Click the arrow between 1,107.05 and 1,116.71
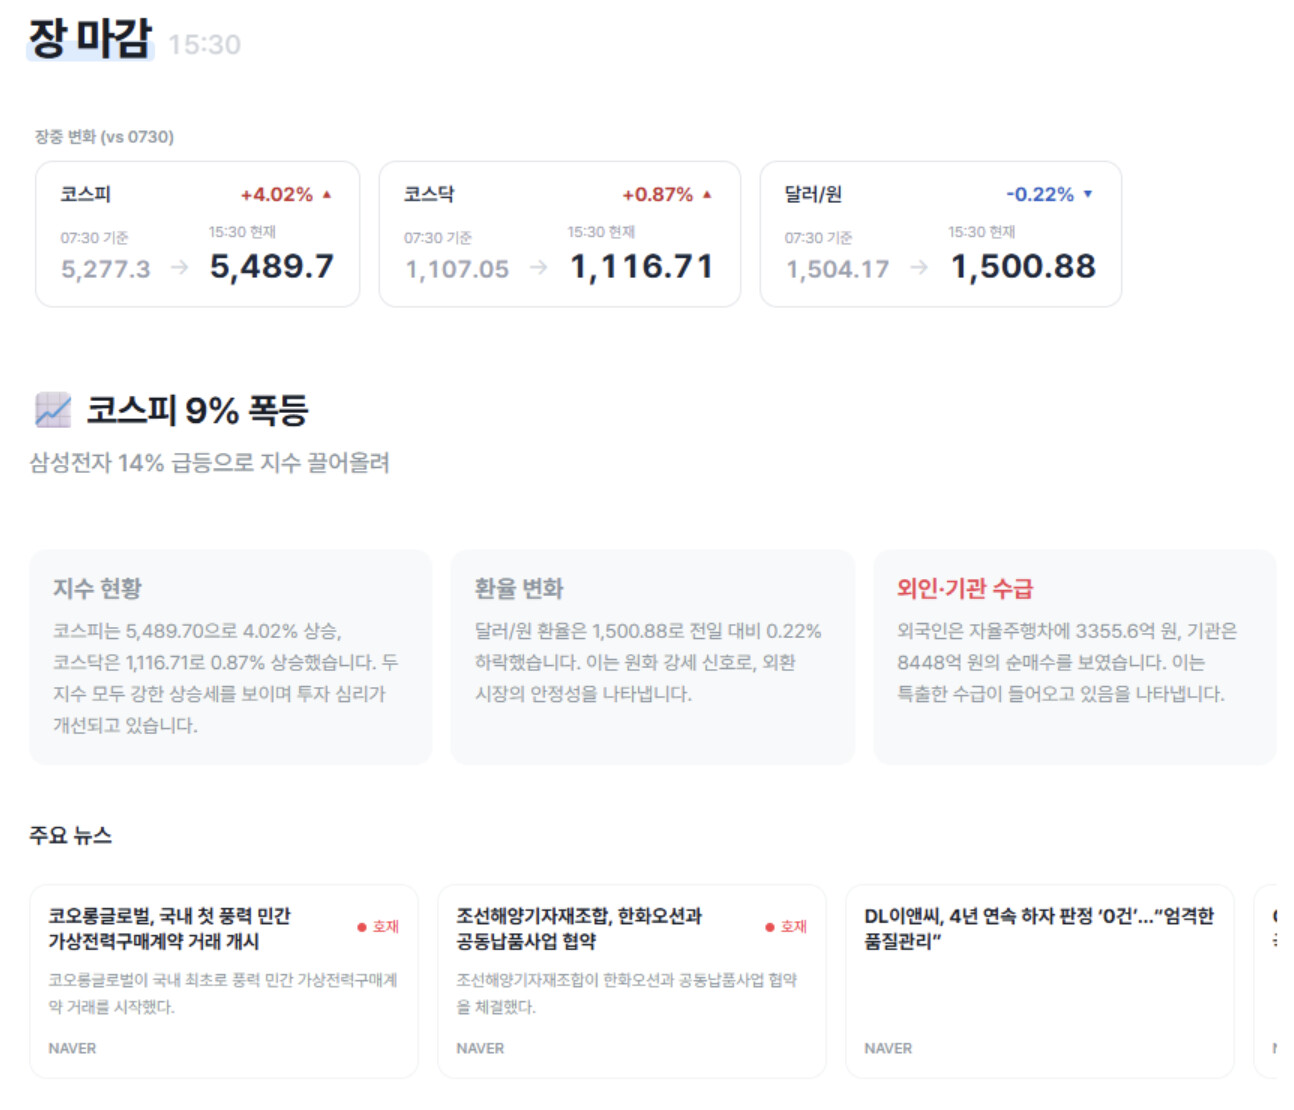 (x=538, y=268)
